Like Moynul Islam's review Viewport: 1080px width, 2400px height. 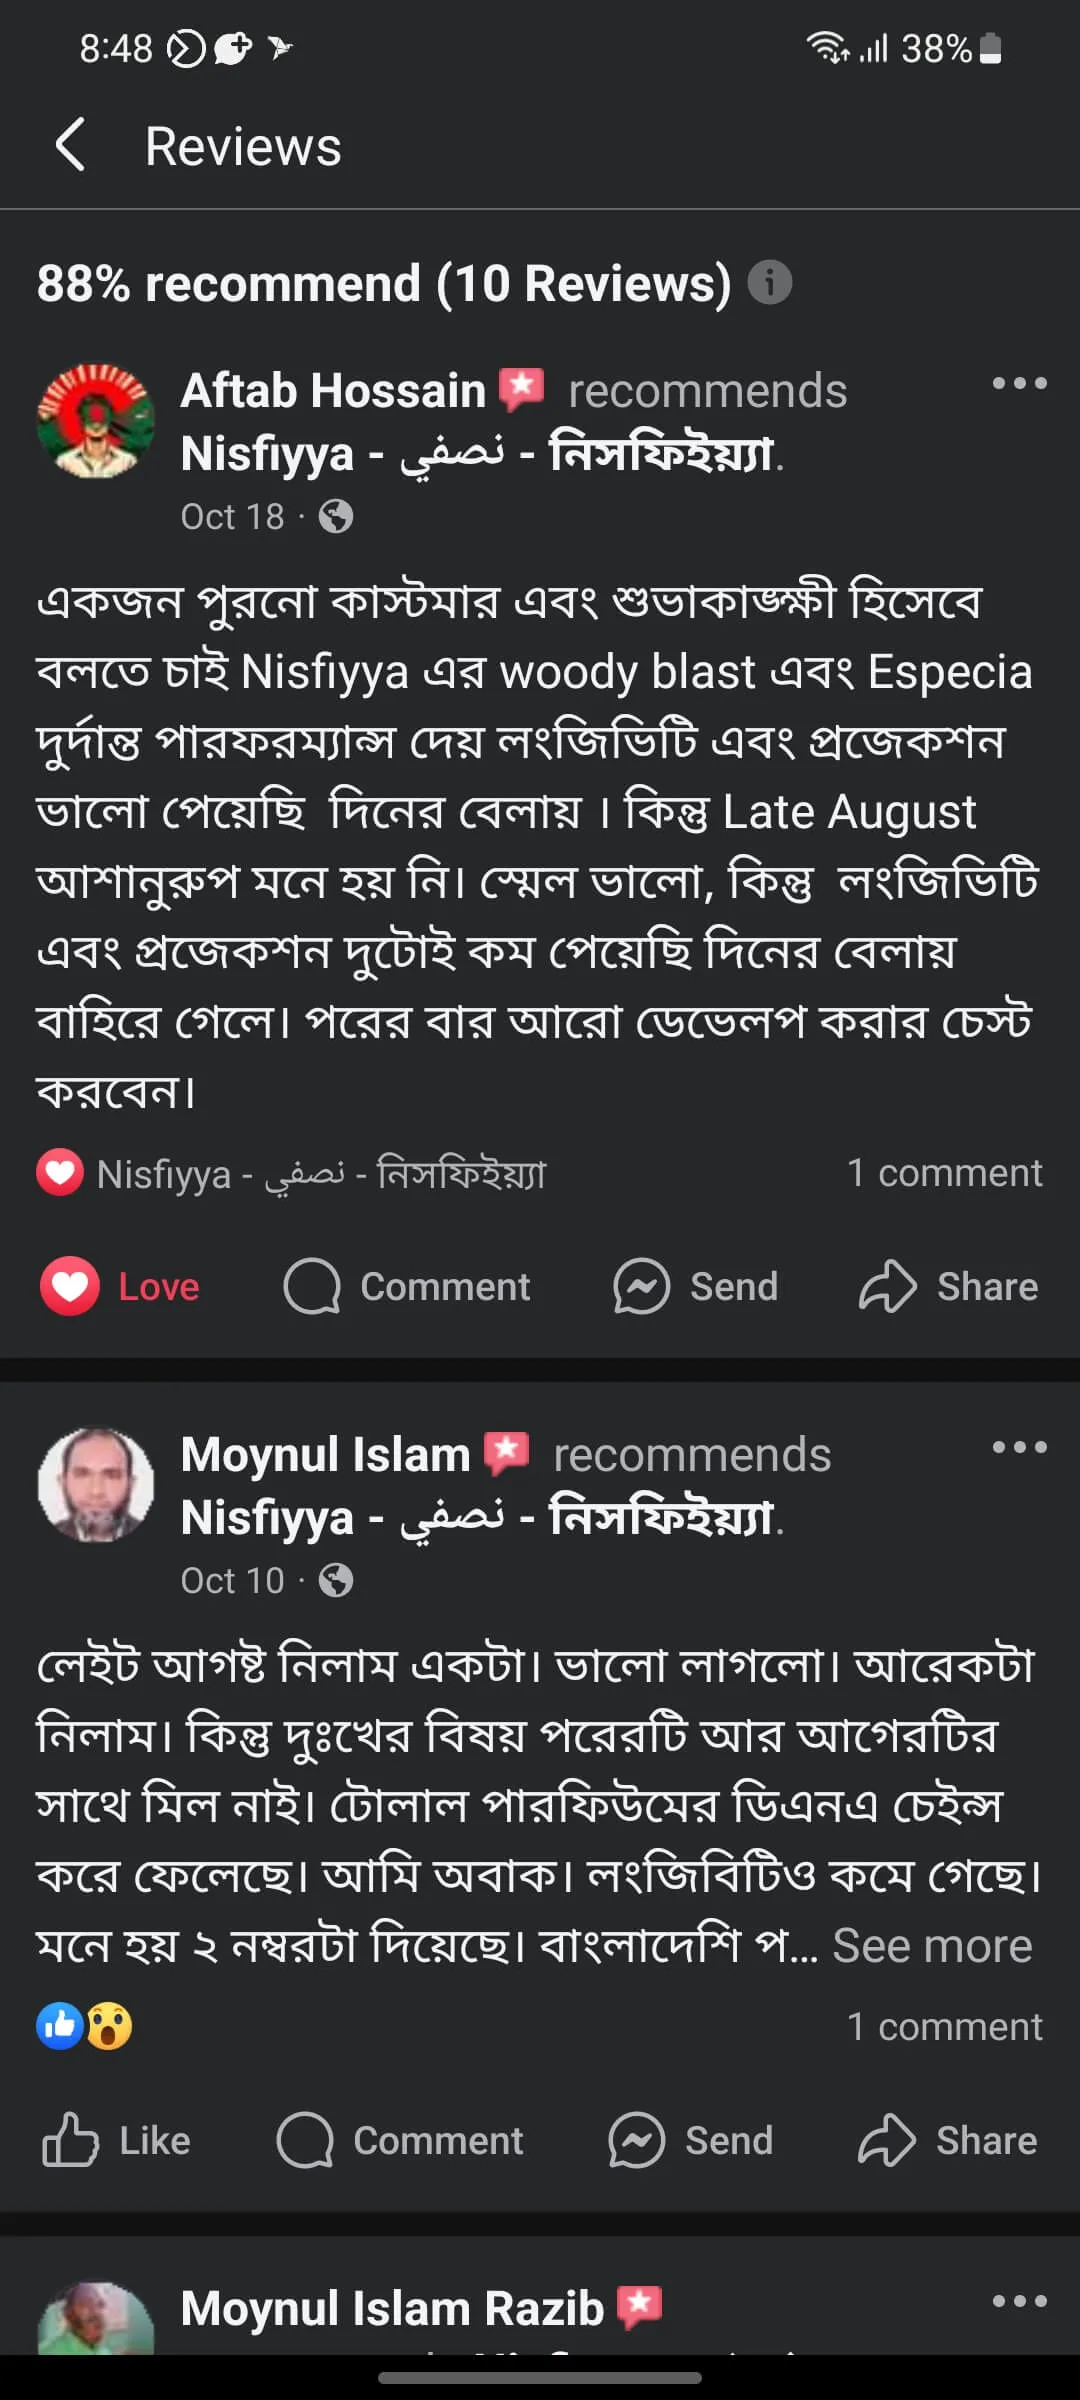click(117, 2140)
